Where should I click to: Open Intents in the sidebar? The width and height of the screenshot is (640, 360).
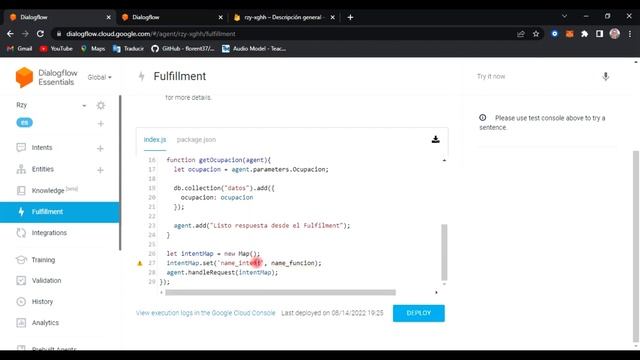pos(42,147)
